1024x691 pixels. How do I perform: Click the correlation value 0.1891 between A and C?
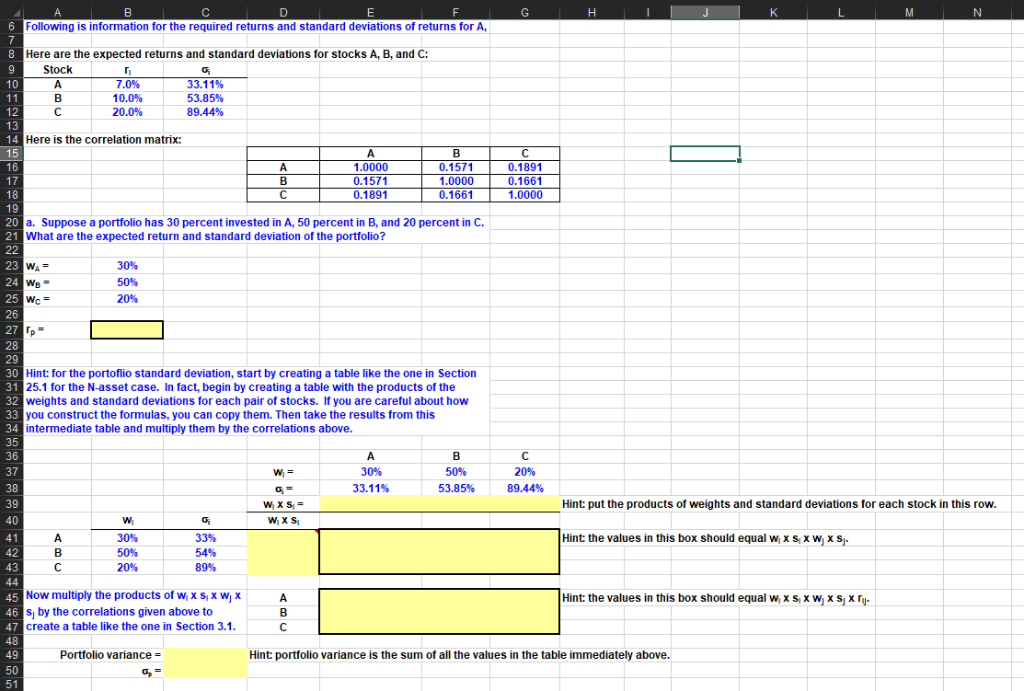524,166
